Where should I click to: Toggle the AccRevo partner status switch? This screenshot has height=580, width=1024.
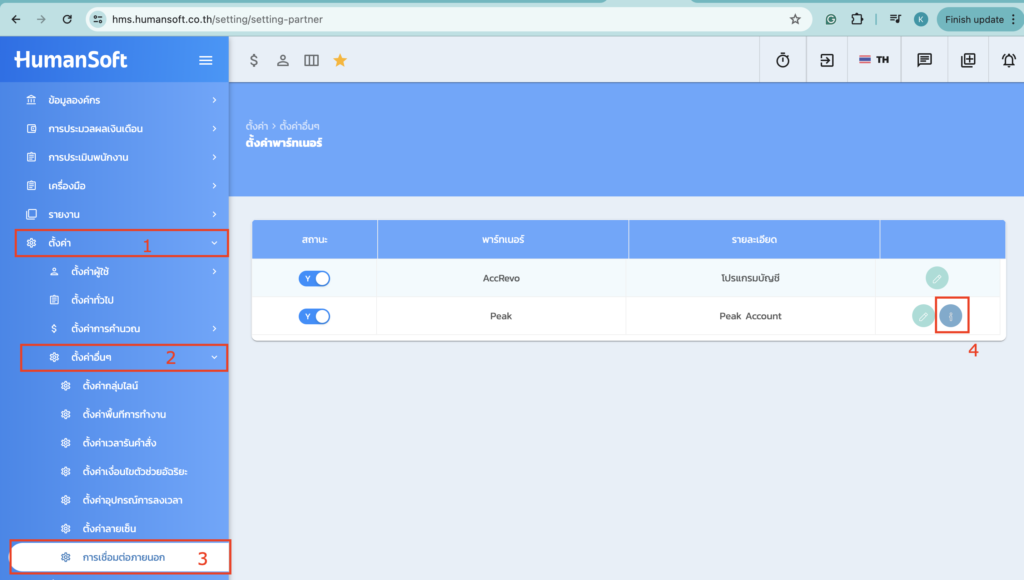click(314, 278)
